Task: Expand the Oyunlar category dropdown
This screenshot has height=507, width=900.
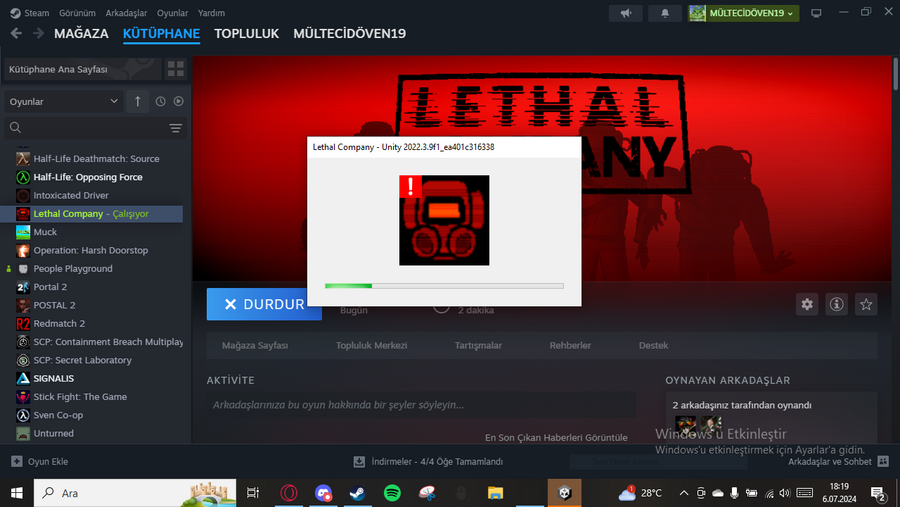Action: coord(63,102)
